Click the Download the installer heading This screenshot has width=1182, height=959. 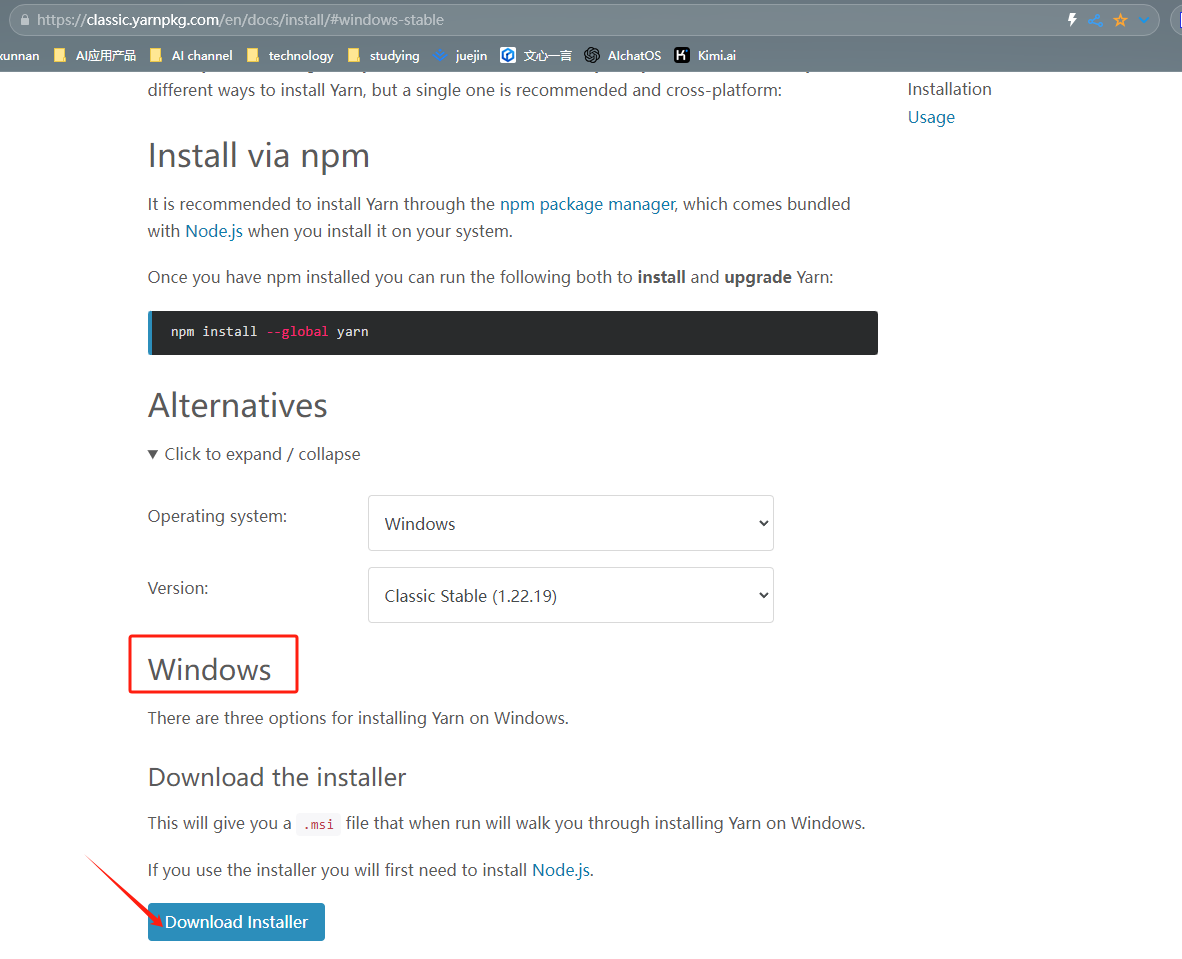pos(277,777)
